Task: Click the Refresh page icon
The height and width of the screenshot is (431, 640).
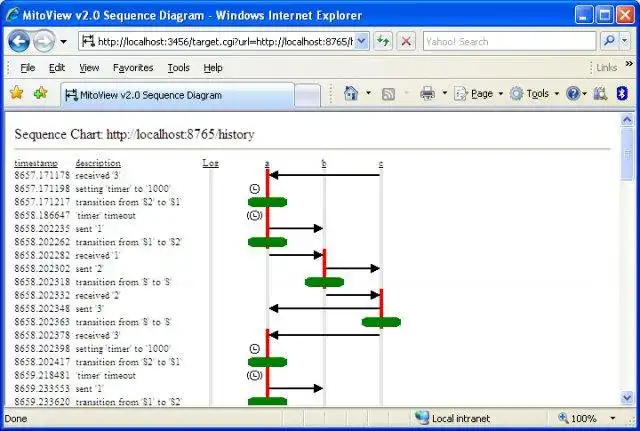Action: point(383,41)
